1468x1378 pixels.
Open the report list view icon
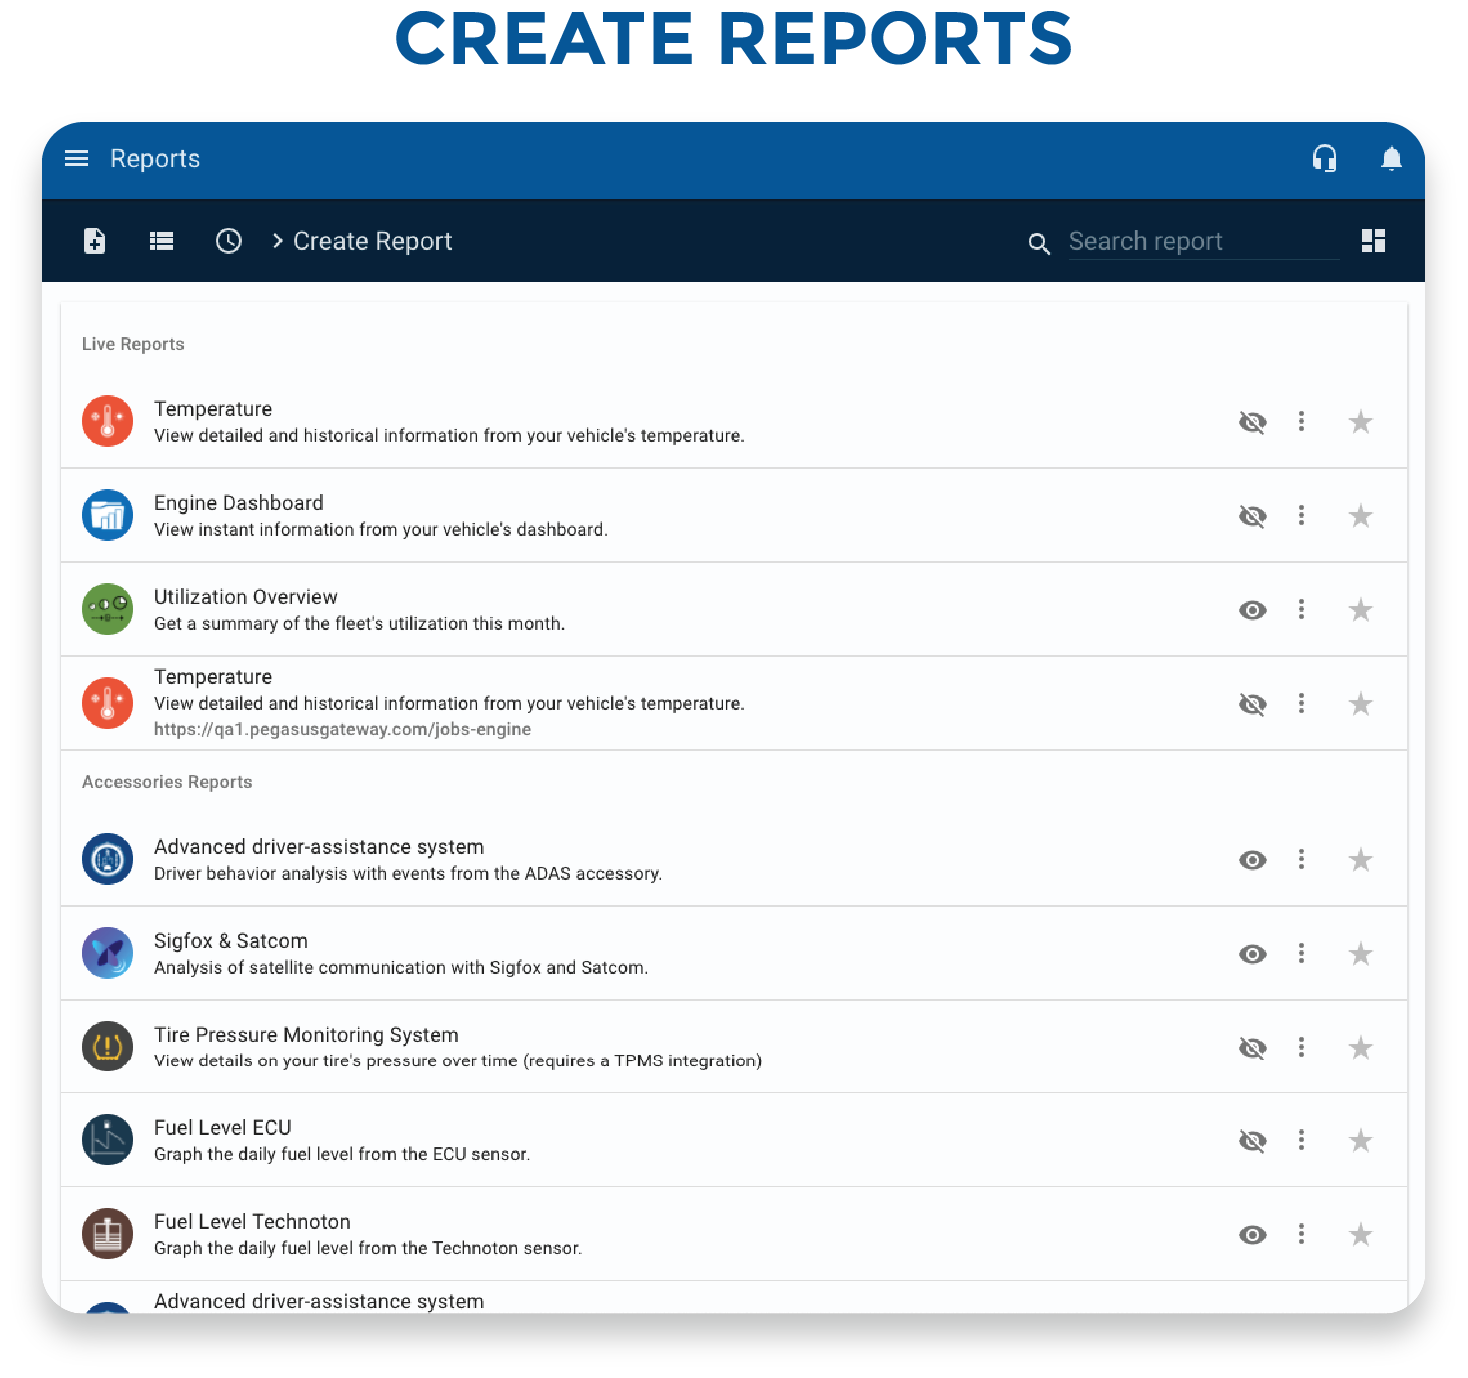(x=161, y=241)
